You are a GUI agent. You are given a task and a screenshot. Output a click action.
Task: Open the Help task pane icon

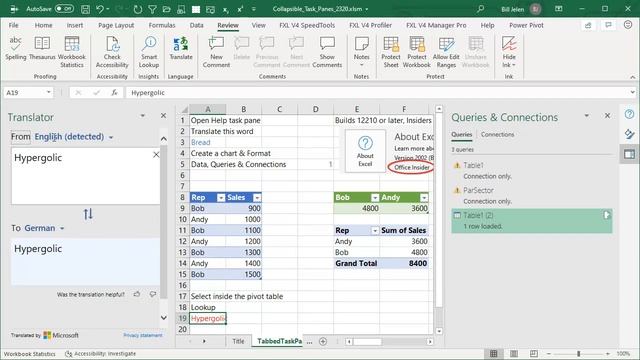[629, 114]
